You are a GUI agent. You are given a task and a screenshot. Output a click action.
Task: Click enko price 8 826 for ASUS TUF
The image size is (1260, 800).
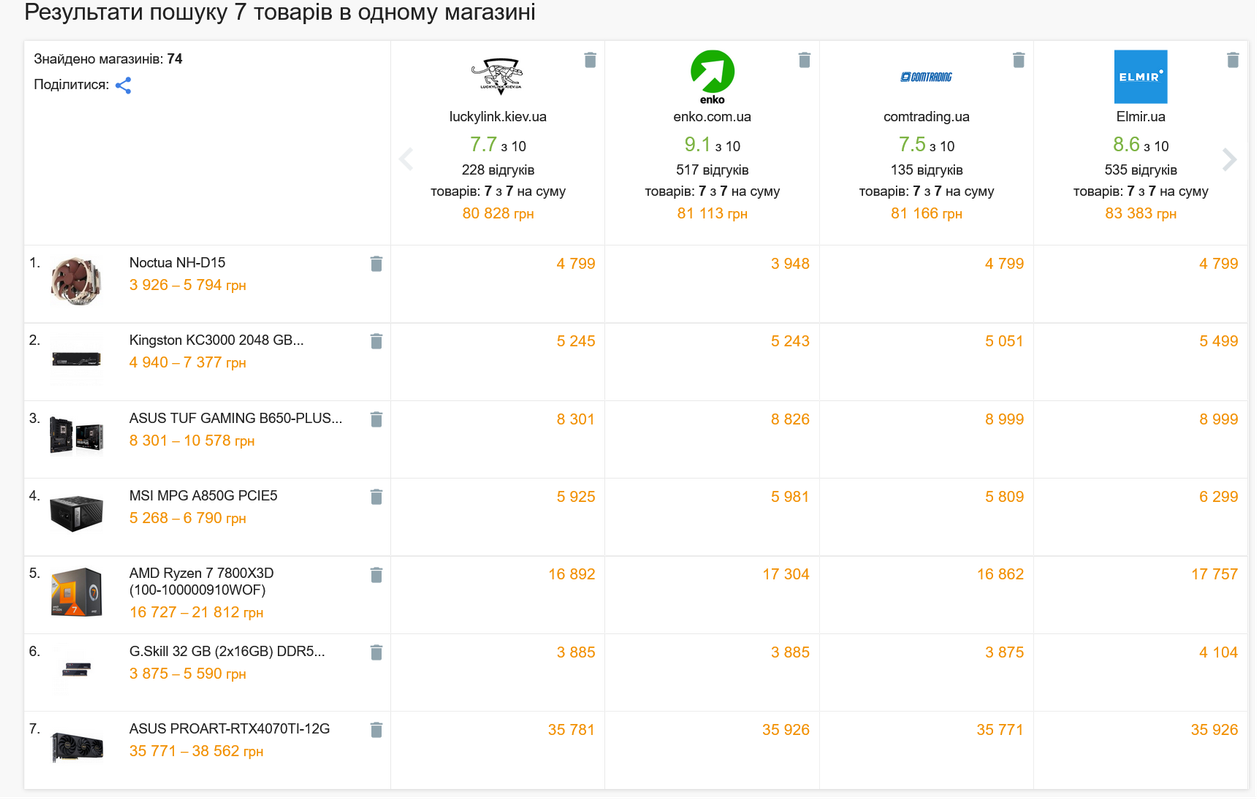790,419
